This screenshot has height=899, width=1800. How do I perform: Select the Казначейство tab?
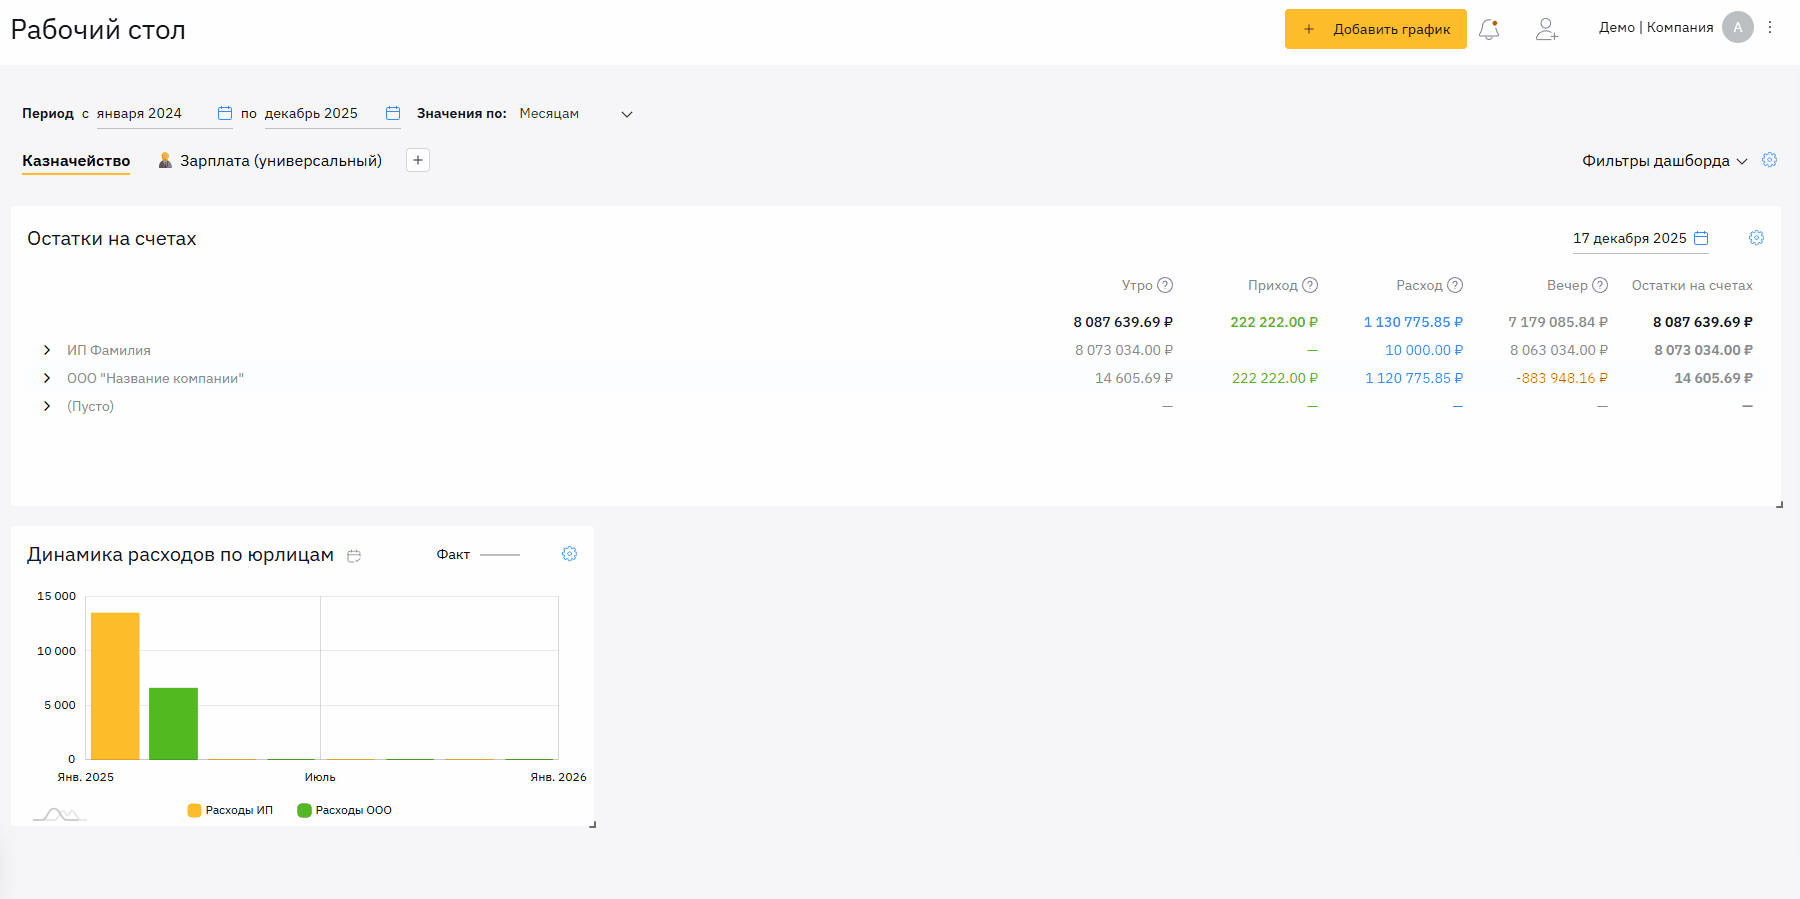click(x=76, y=161)
